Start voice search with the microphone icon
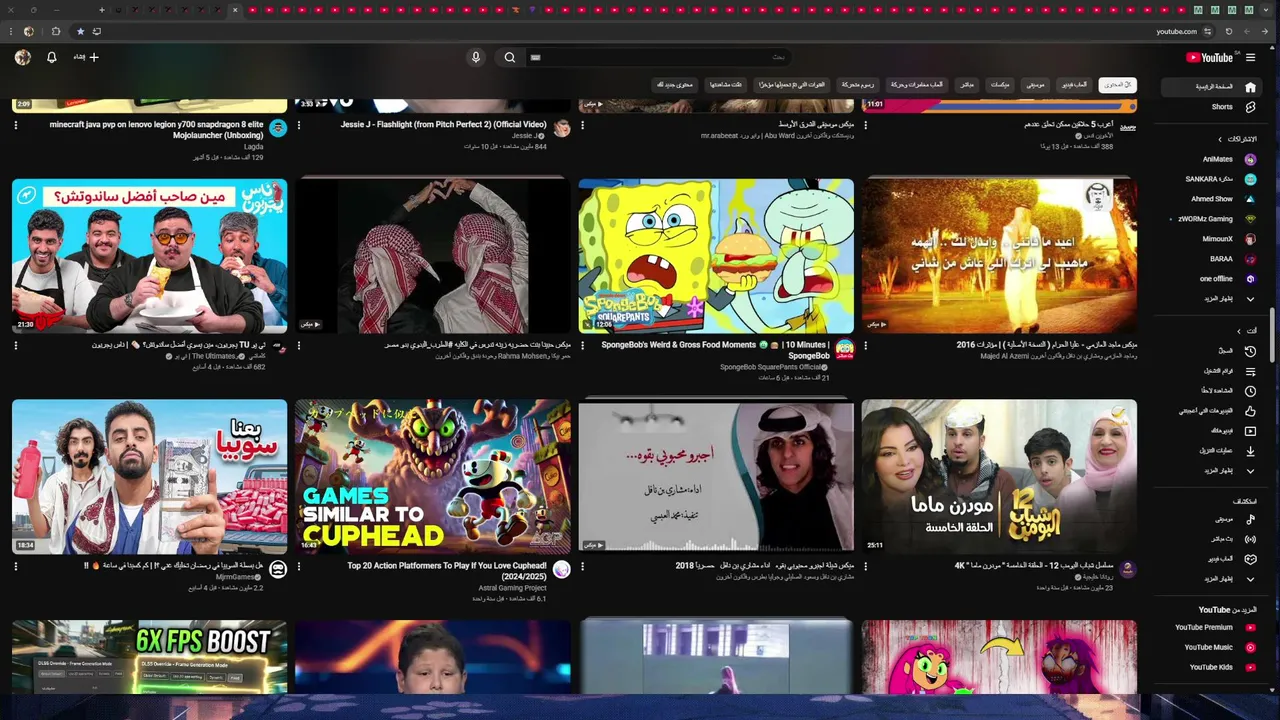Screen dimensions: 1280x720 pyautogui.click(x=476, y=58)
